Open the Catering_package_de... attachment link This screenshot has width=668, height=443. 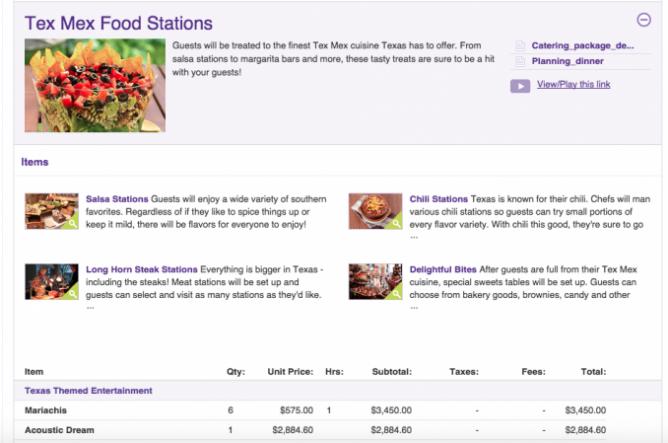coord(582,46)
